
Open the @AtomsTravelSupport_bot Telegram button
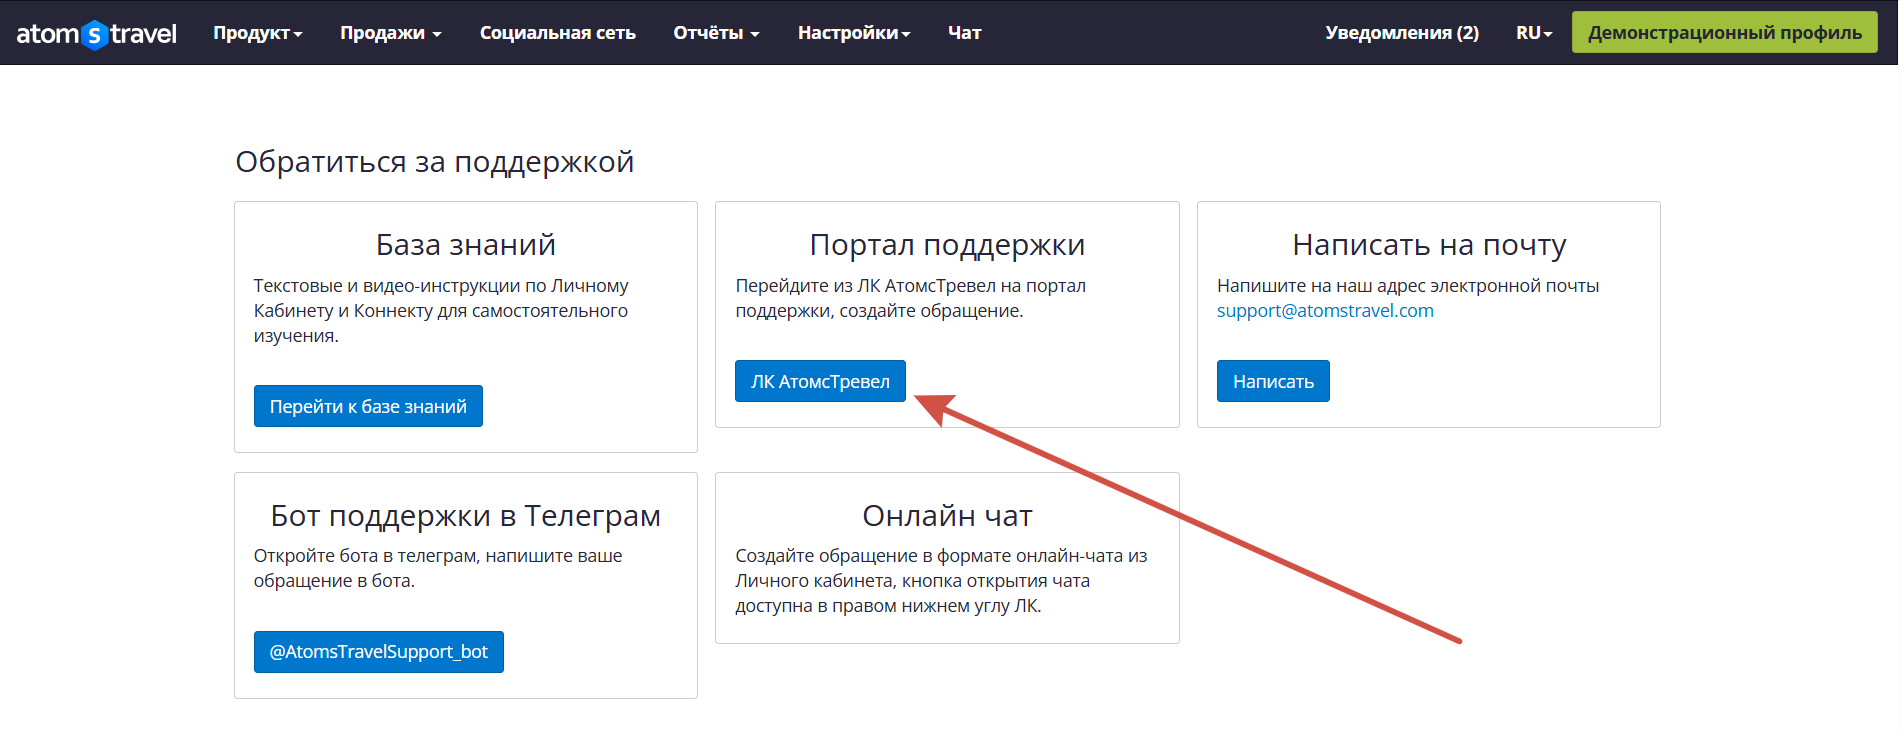[378, 652]
